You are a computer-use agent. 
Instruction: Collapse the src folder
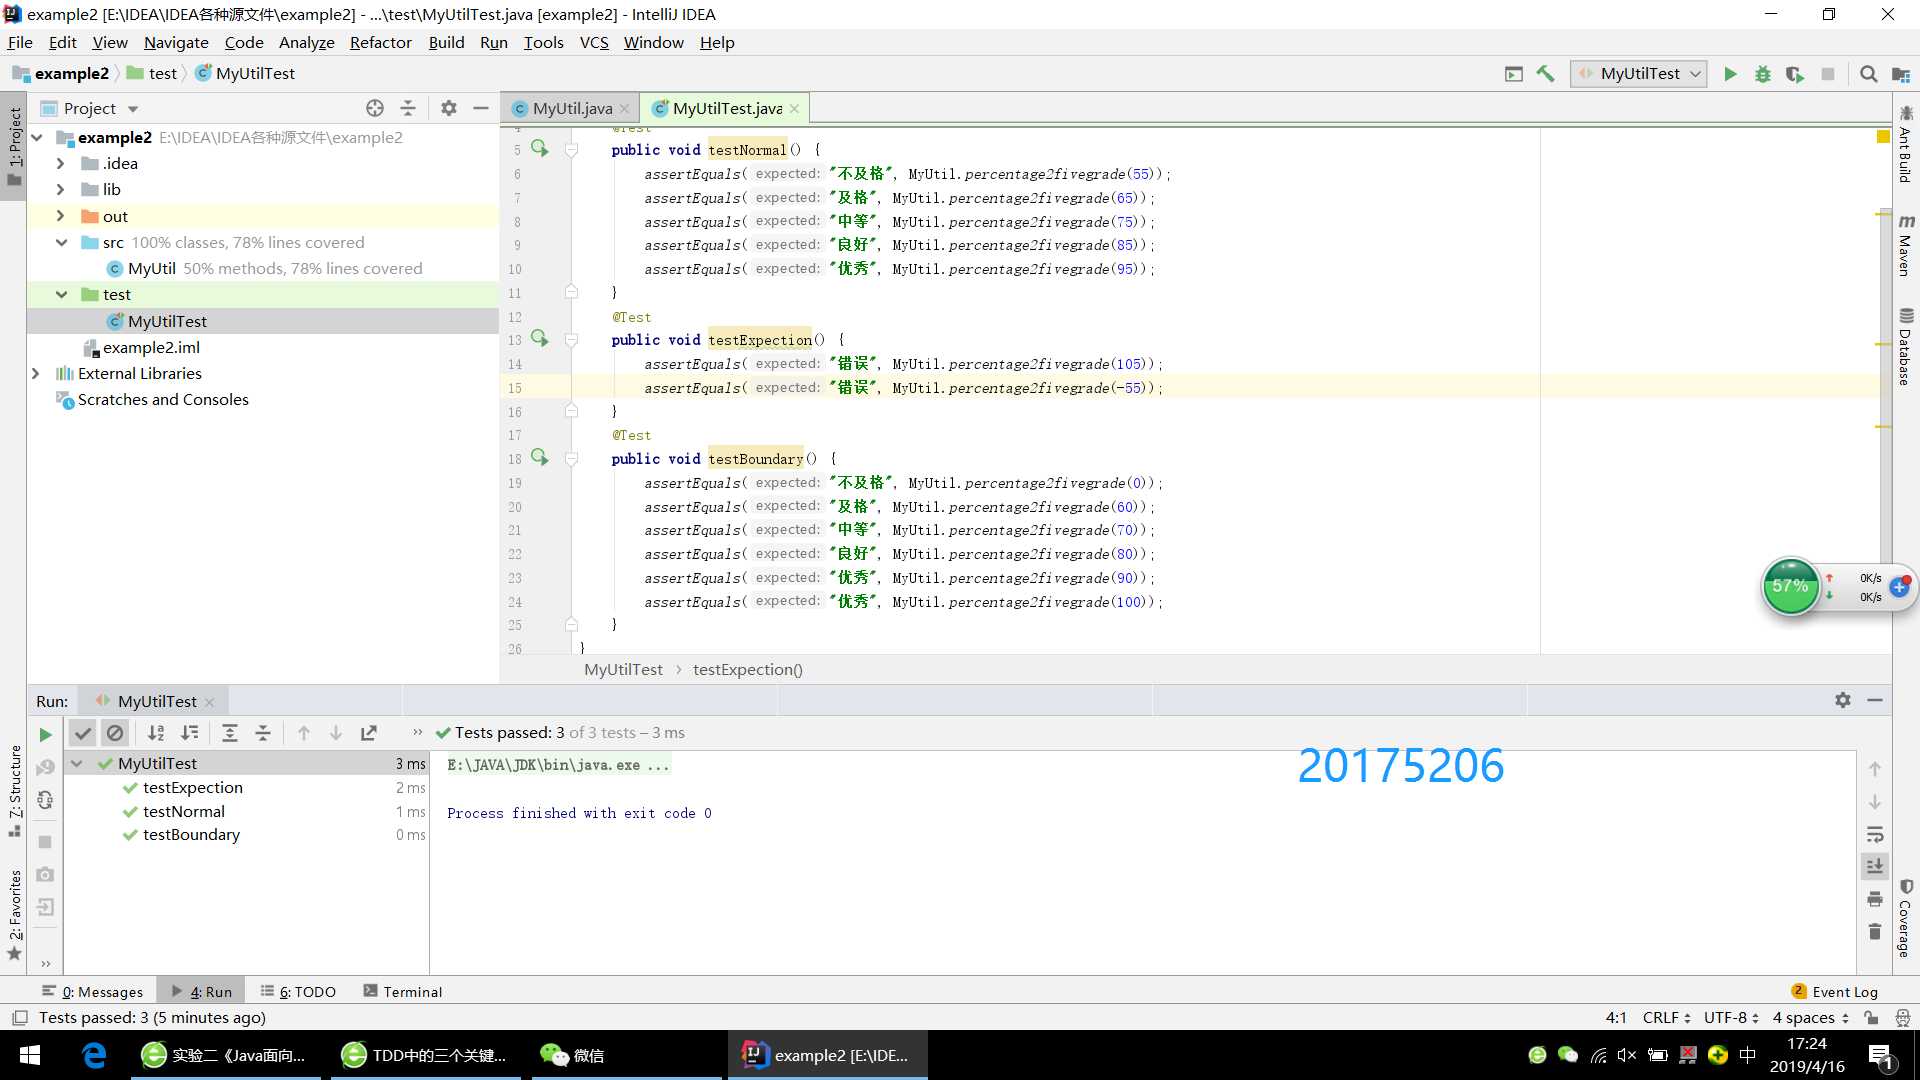(61, 242)
